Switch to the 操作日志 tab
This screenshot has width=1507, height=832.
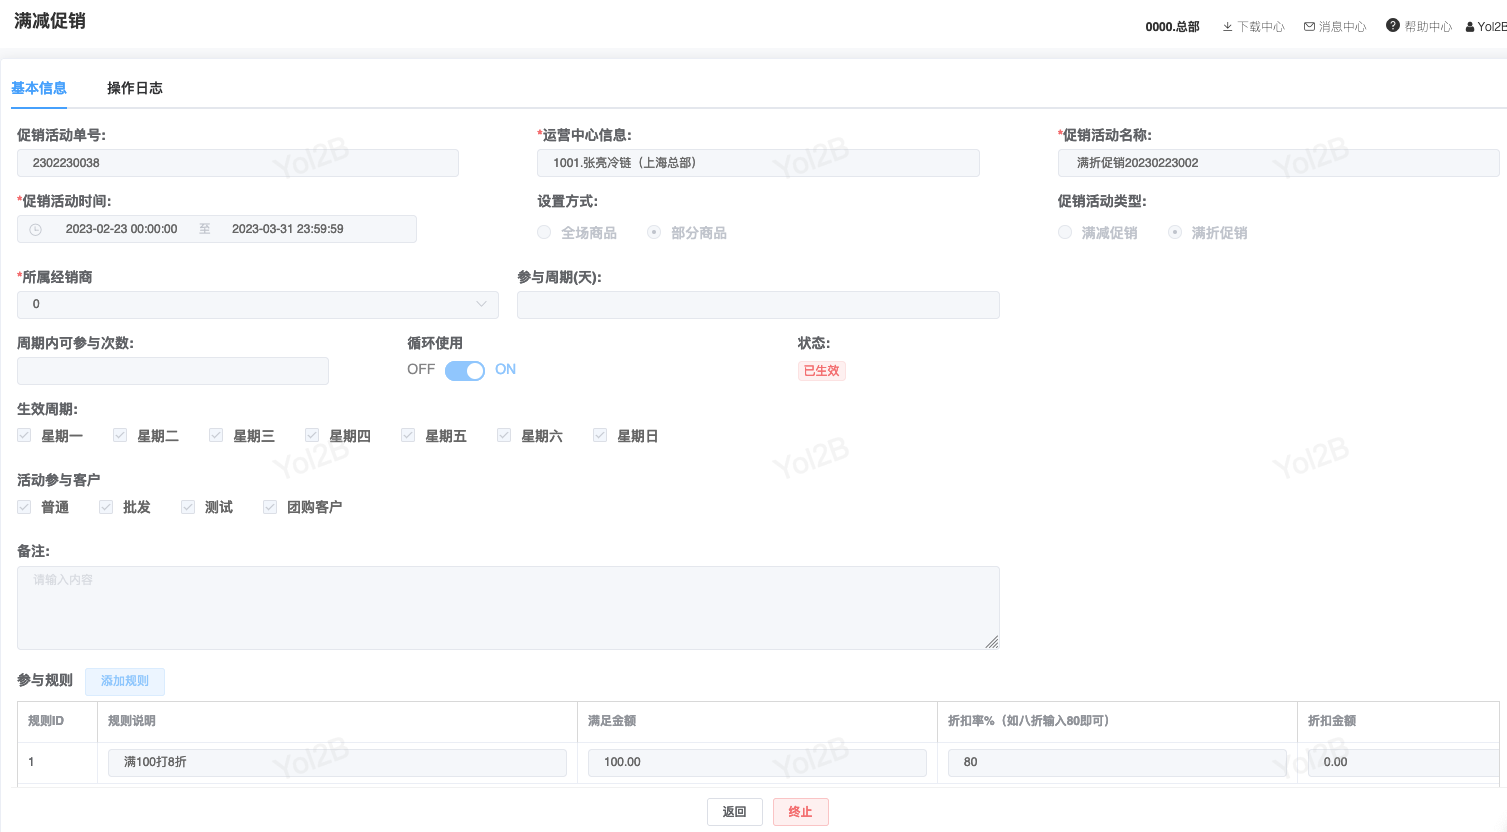(x=135, y=88)
